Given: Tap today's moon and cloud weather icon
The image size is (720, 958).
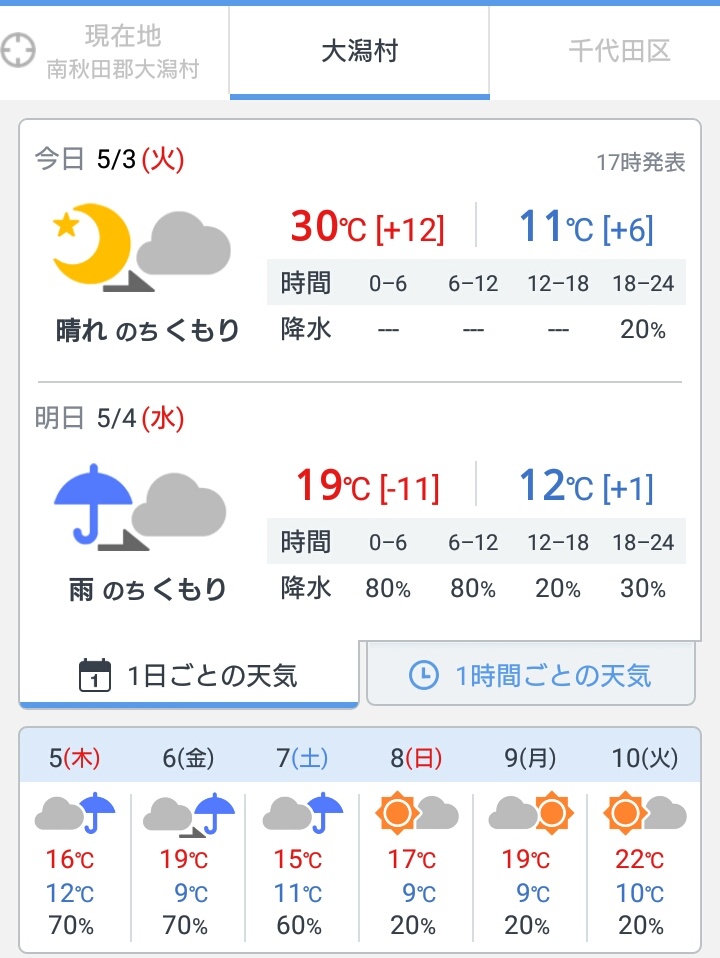Looking at the screenshot, I should pos(142,247).
